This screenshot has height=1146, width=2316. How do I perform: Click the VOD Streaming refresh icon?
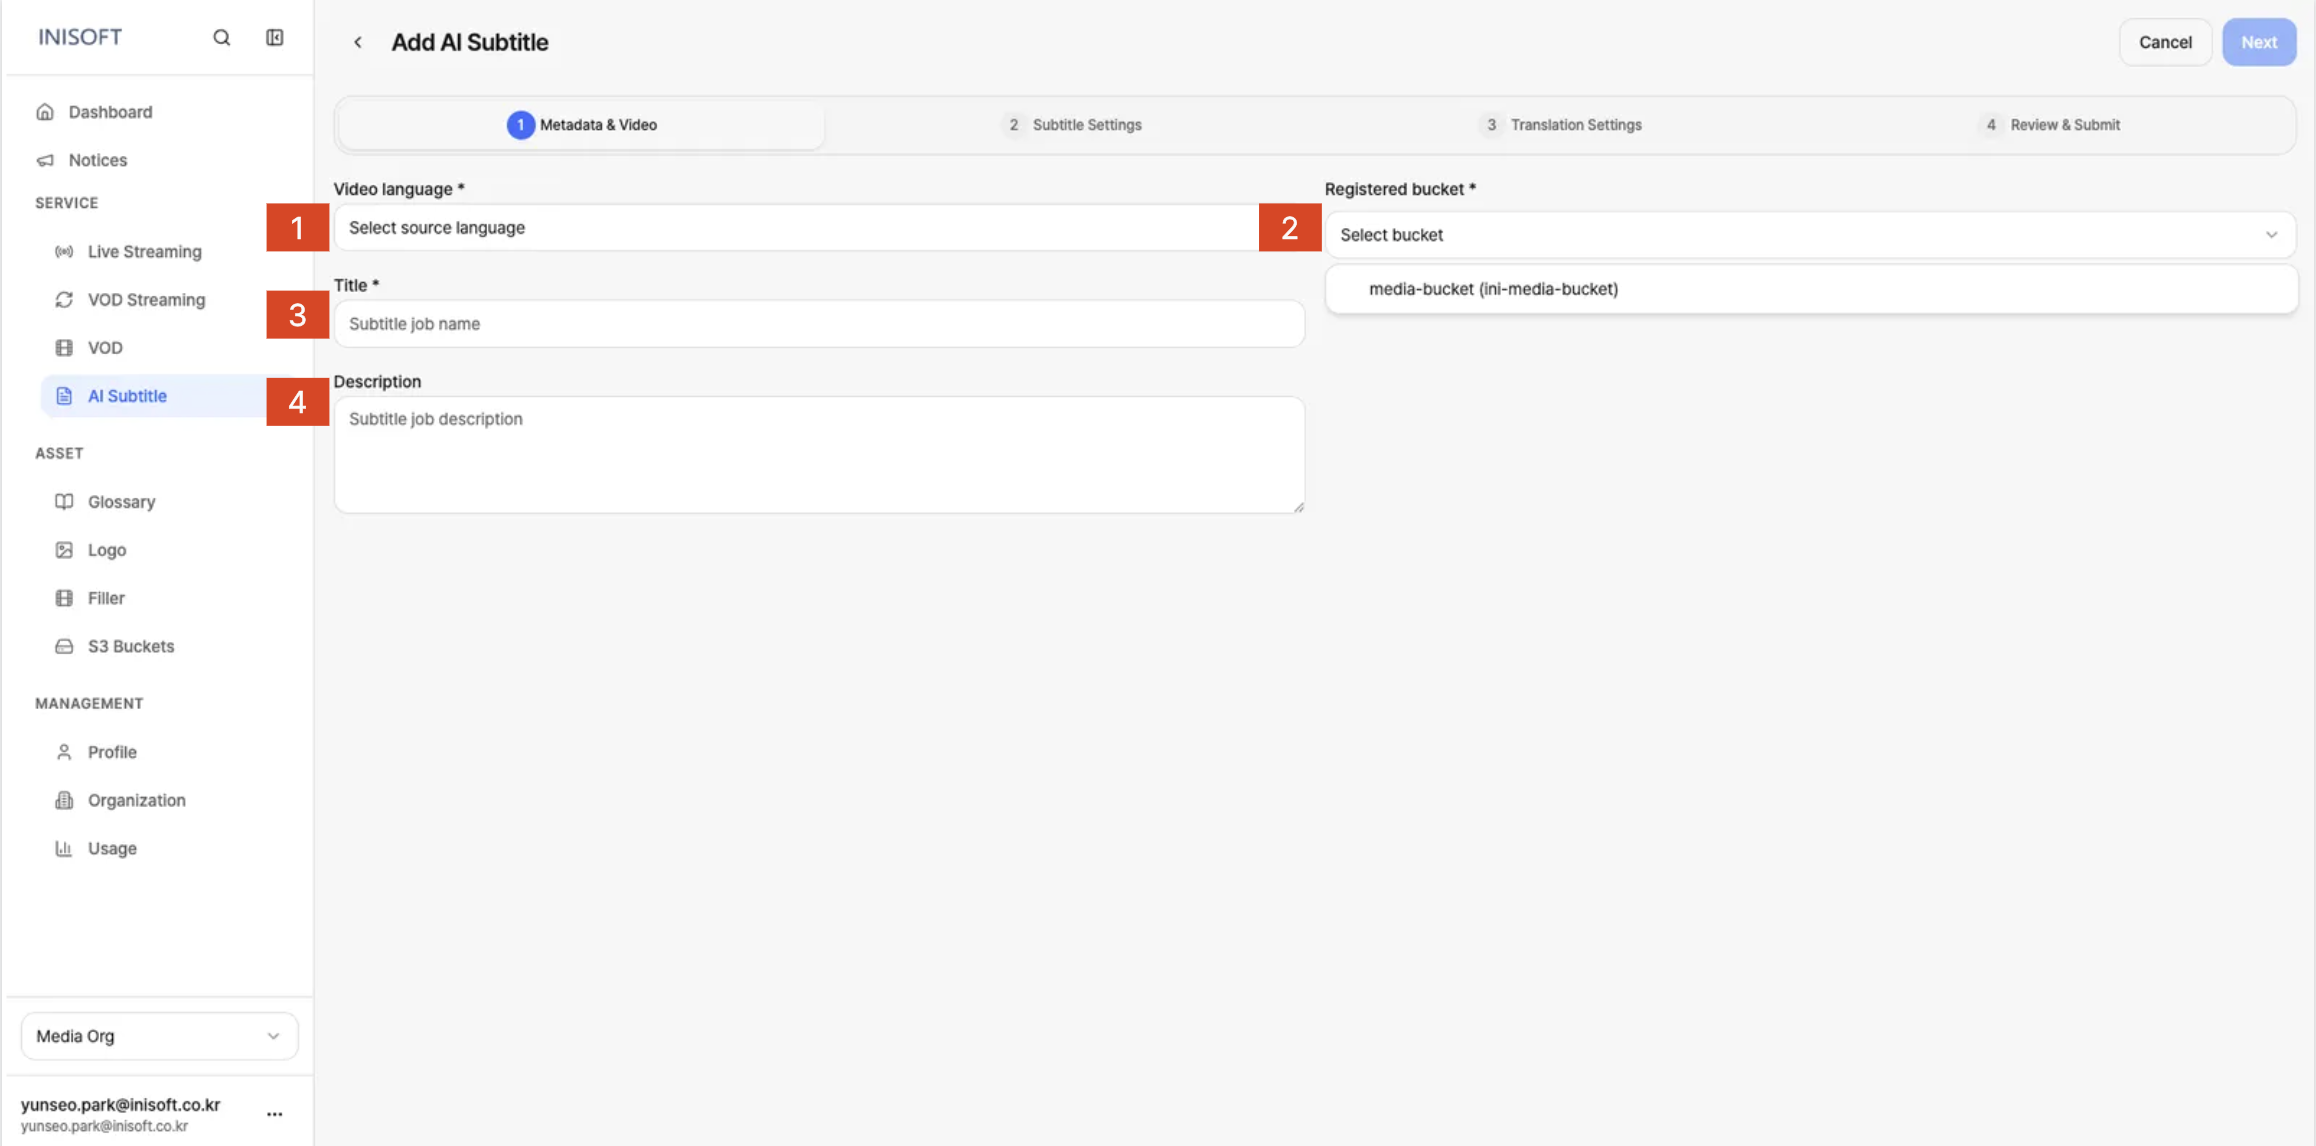pyautogui.click(x=64, y=300)
